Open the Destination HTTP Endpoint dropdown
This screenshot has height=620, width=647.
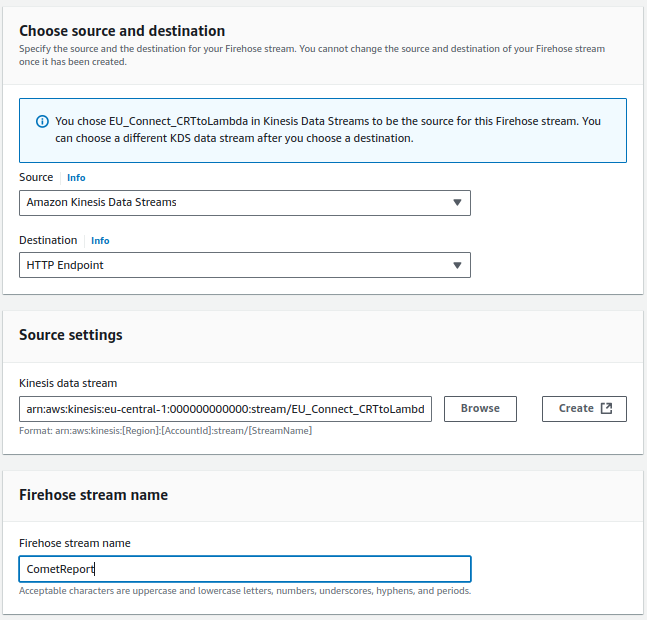[x=245, y=265]
